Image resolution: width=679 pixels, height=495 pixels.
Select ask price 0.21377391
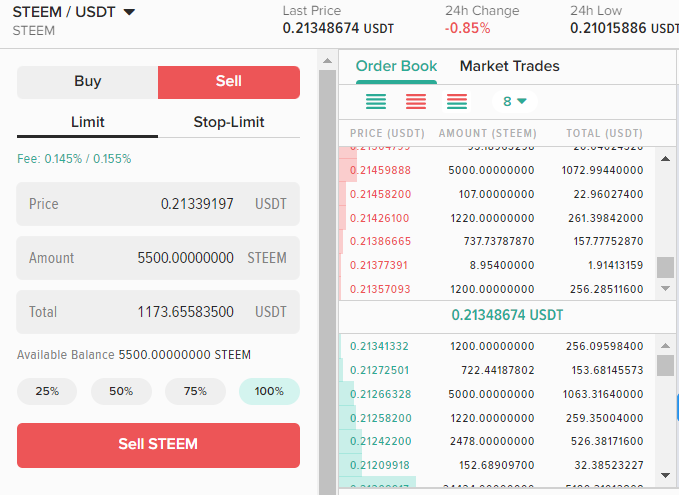point(379,265)
